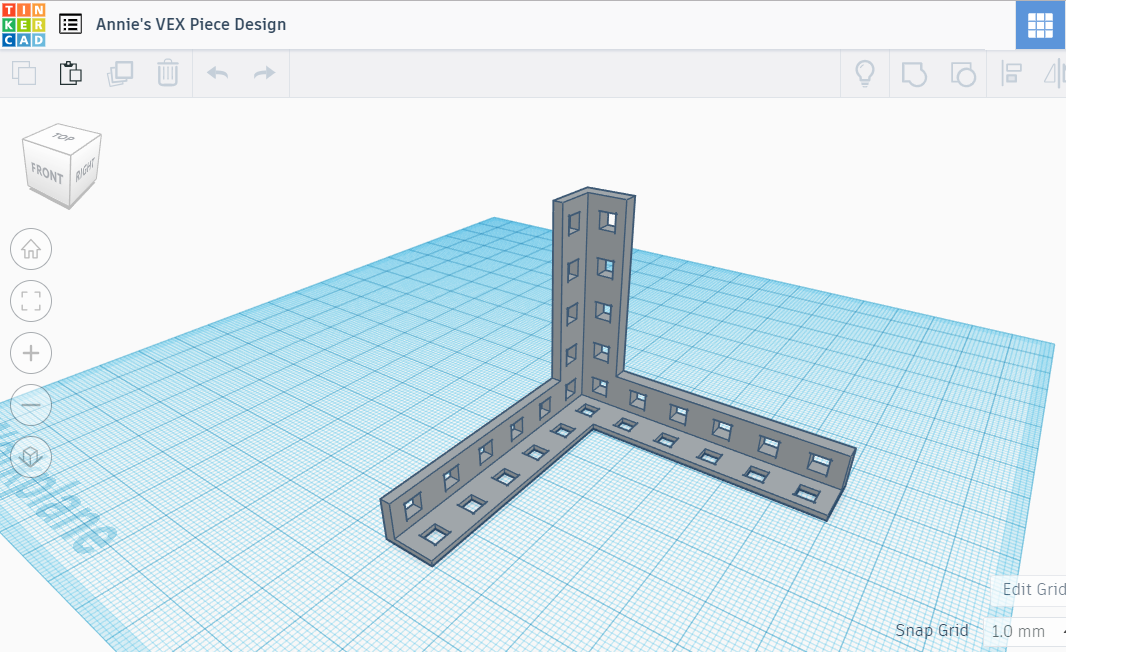
Task: Toggle Show All lightbulb icon
Action: pyautogui.click(x=864, y=73)
